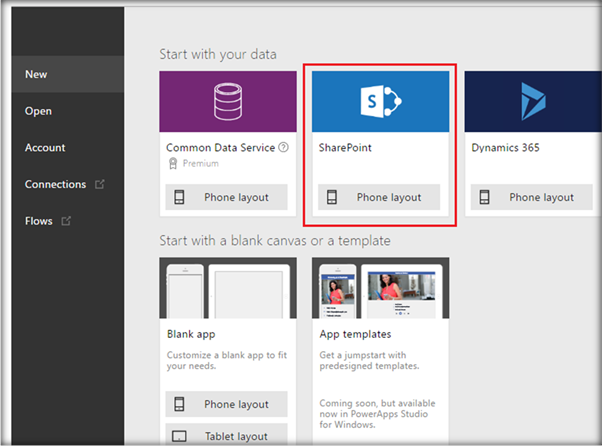This screenshot has width=602, height=446.
Task: Click the Dynamics 365 logo tile
Action: click(533, 101)
